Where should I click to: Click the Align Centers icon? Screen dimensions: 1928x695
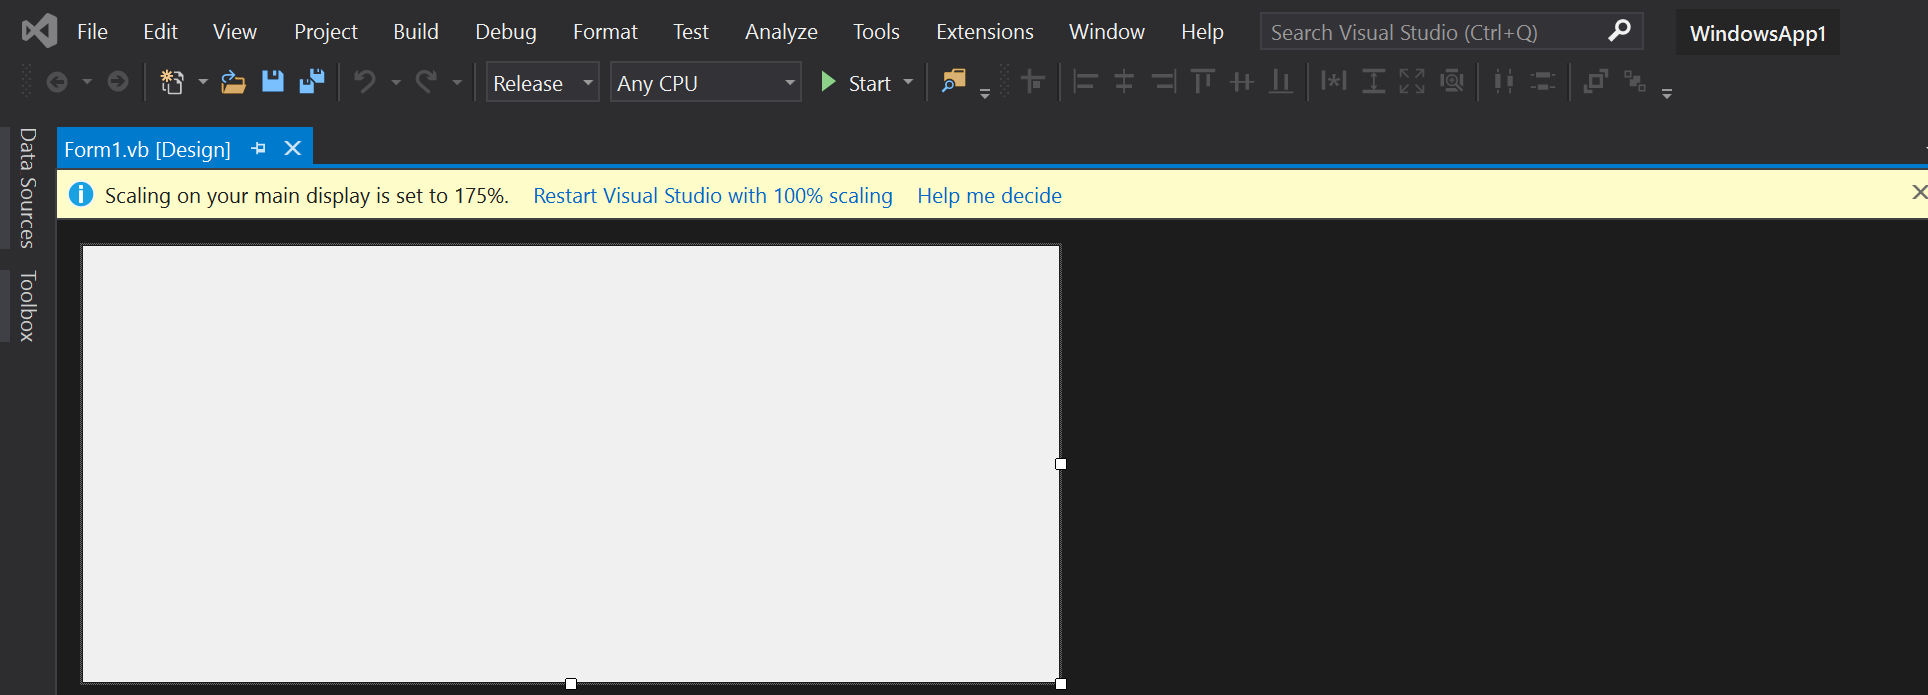tap(1124, 81)
